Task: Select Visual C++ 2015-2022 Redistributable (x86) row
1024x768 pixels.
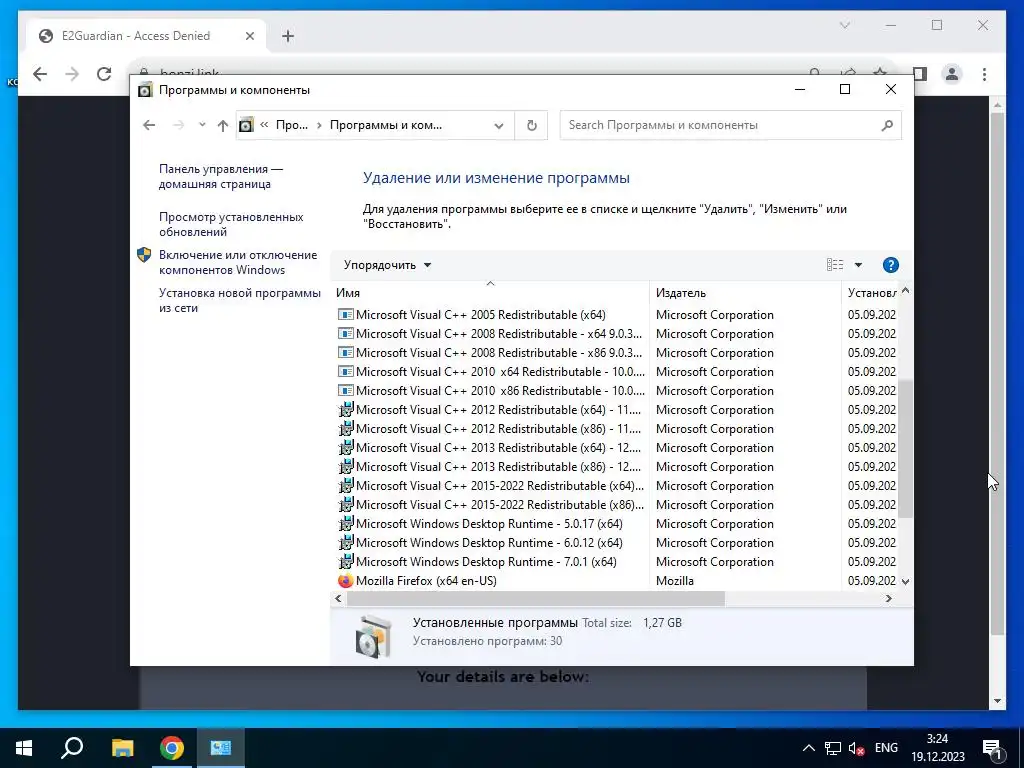Action: coord(616,504)
